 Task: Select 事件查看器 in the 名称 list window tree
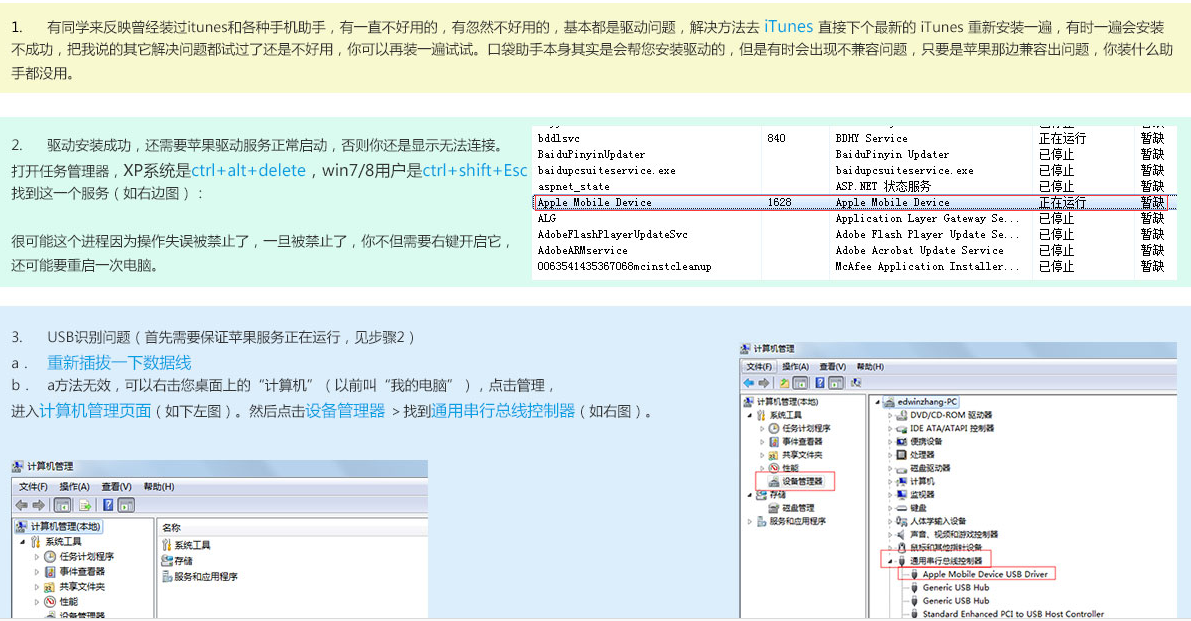(82, 572)
